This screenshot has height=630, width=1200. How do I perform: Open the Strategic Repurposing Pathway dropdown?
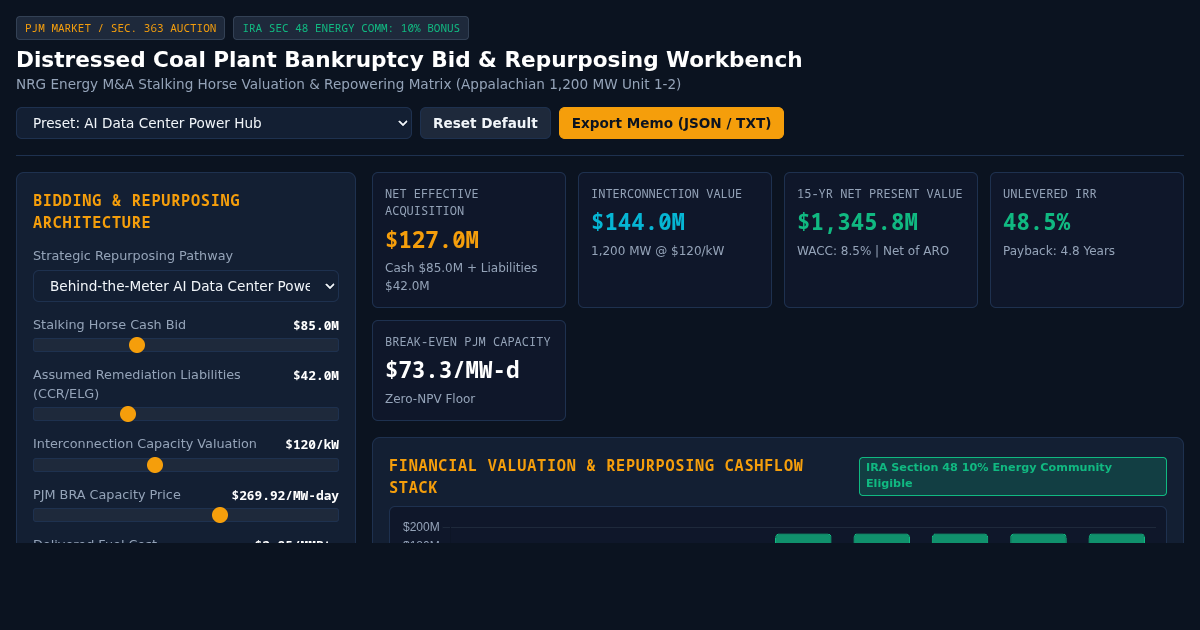coord(186,286)
